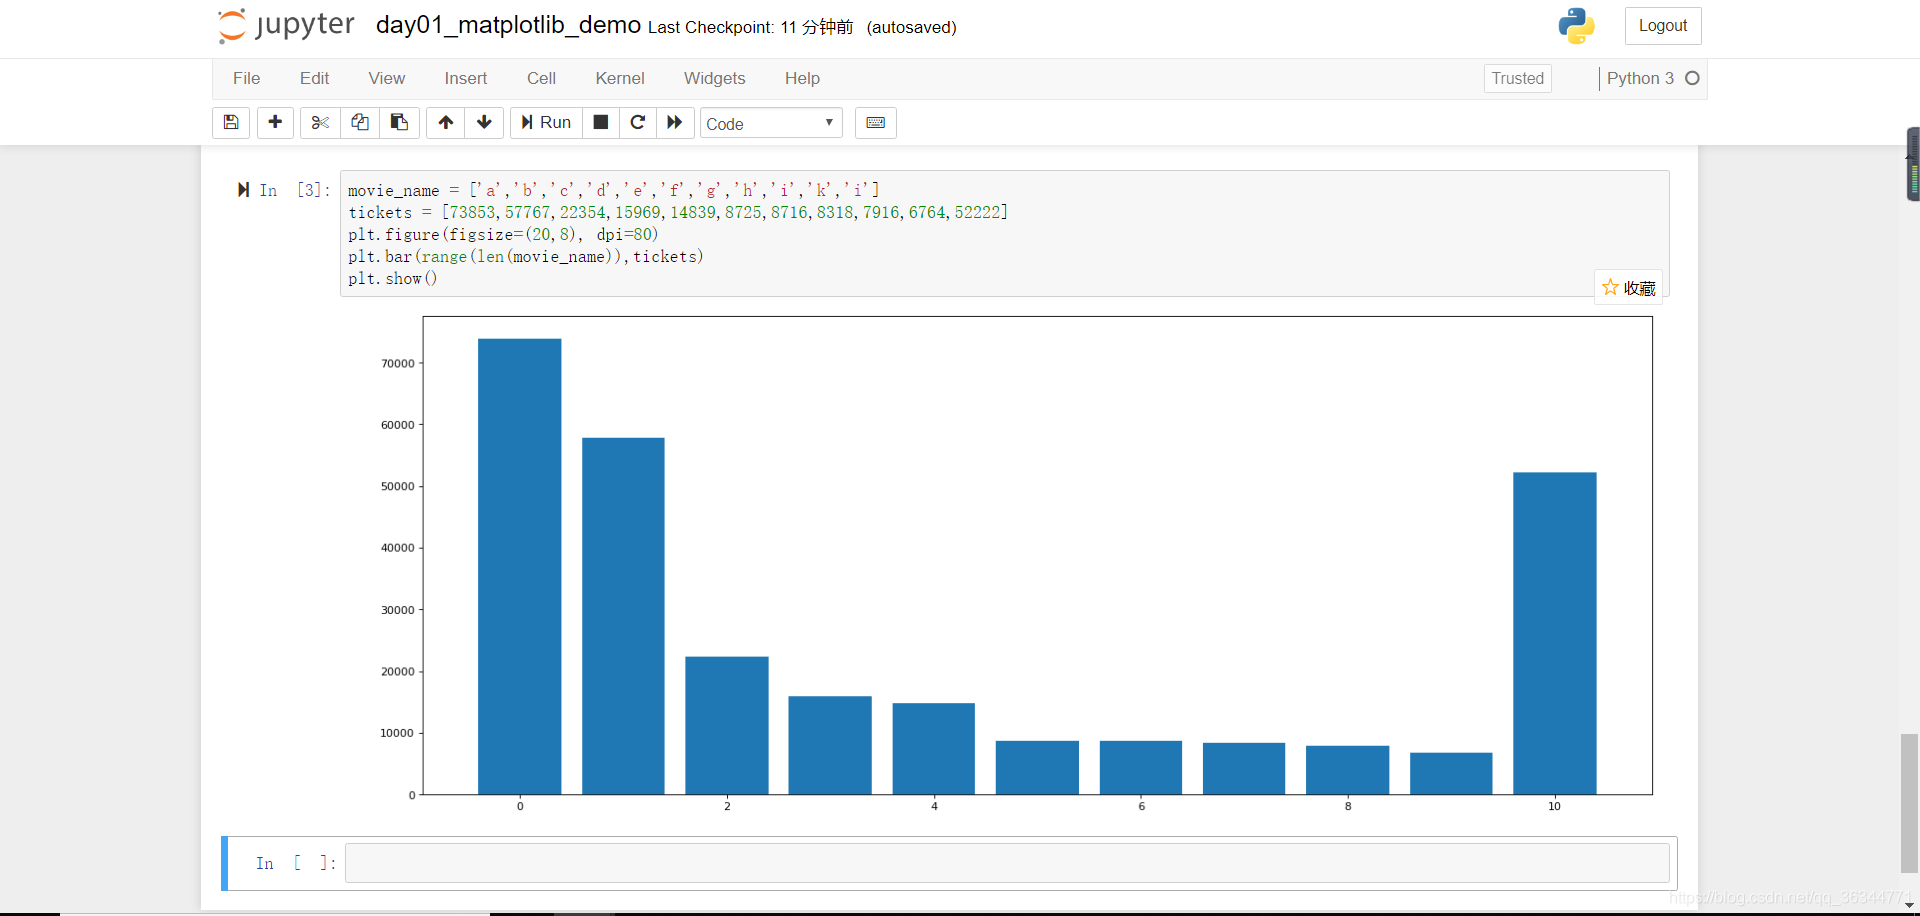Click the Python logo icon
The image size is (1920, 916).
coord(1576,26)
